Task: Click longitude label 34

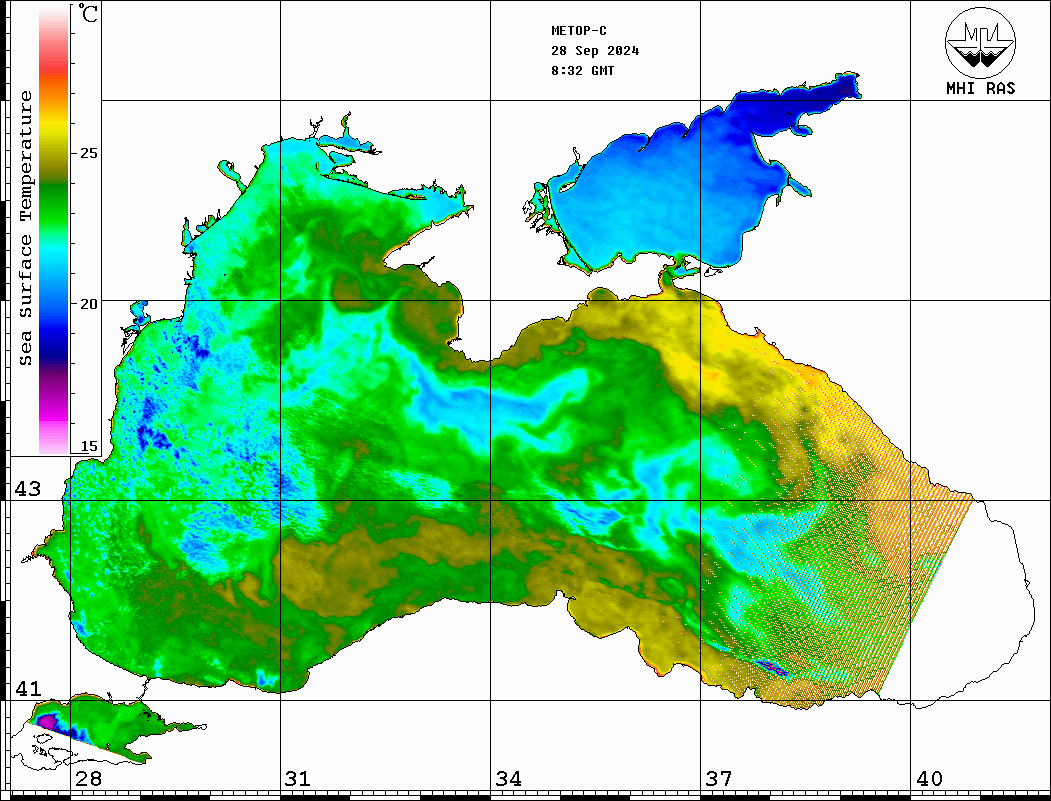Action: (x=509, y=779)
